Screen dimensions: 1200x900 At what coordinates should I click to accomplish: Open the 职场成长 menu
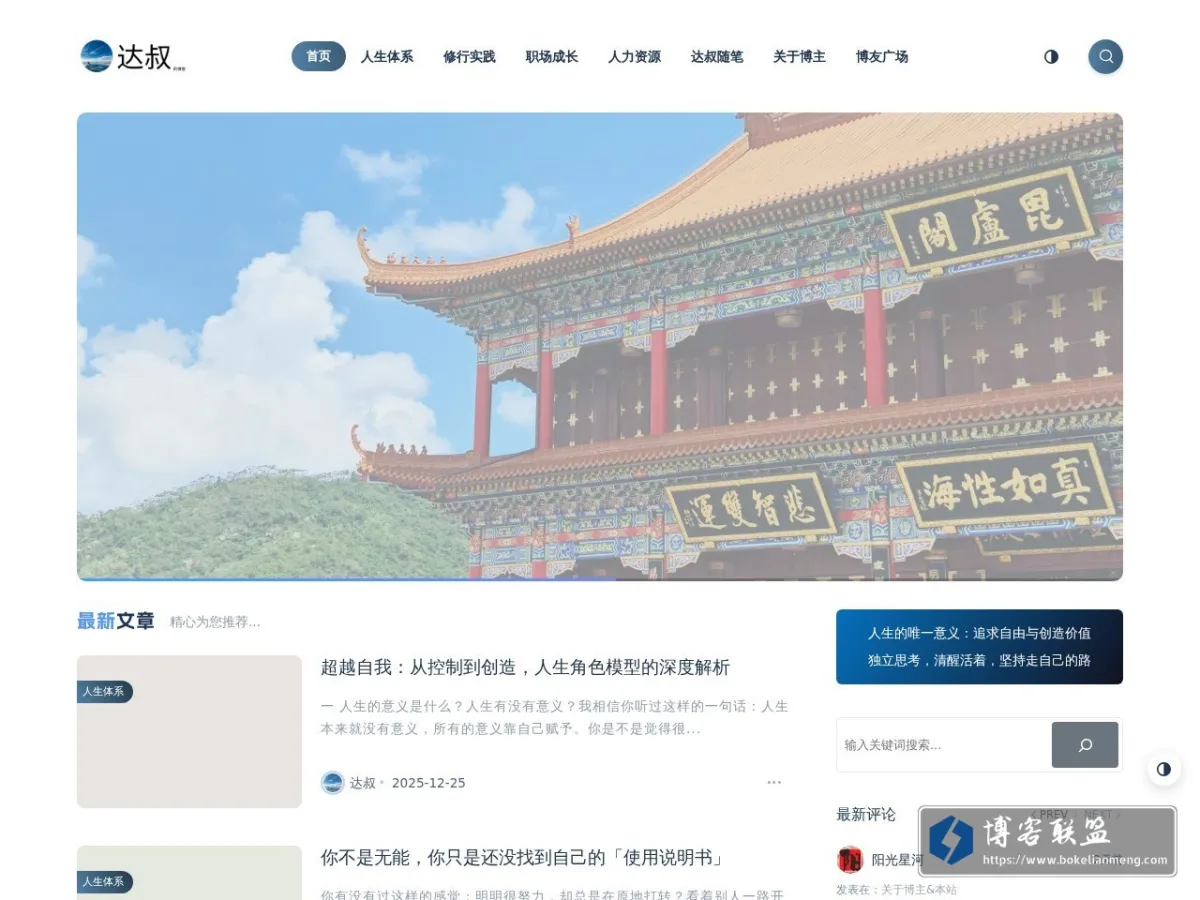(x=552, y=57)
